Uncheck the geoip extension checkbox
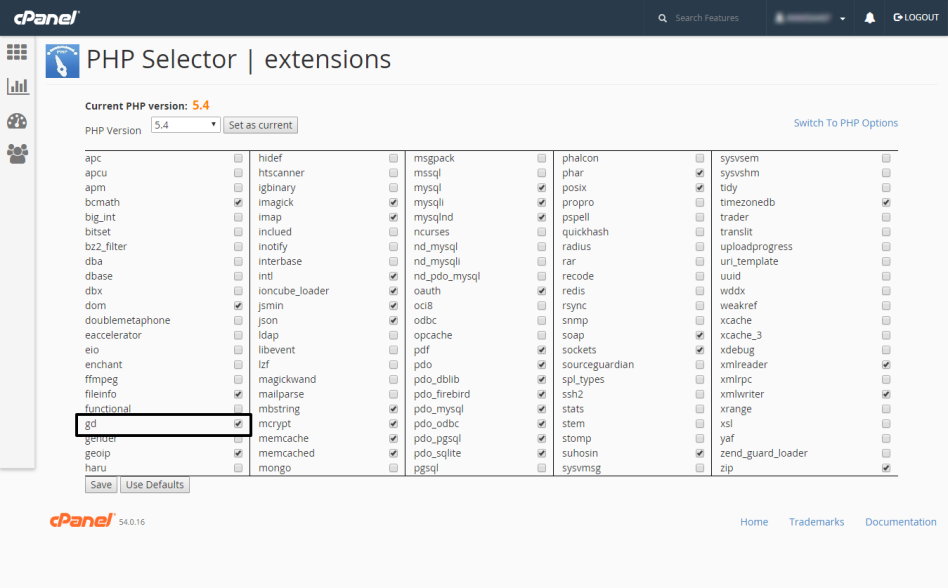Viewport: 948px width, 588px height. click(238, 453)
